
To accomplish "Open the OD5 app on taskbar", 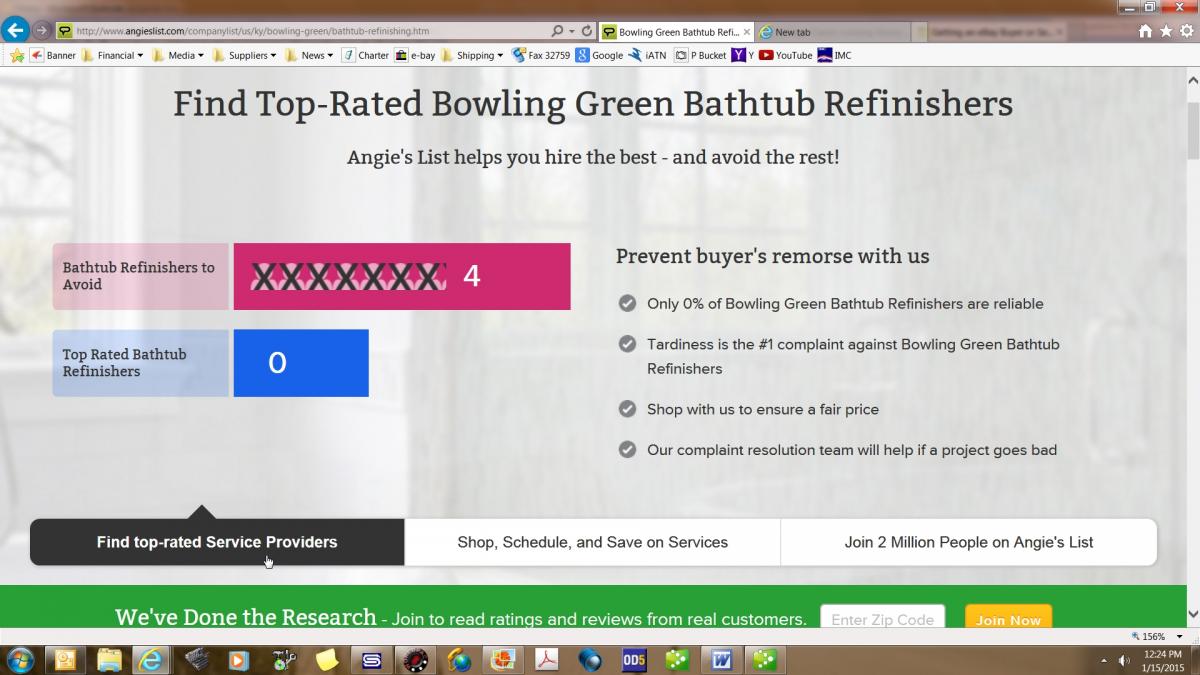I will pyautogui.click(x=634, y=660).
